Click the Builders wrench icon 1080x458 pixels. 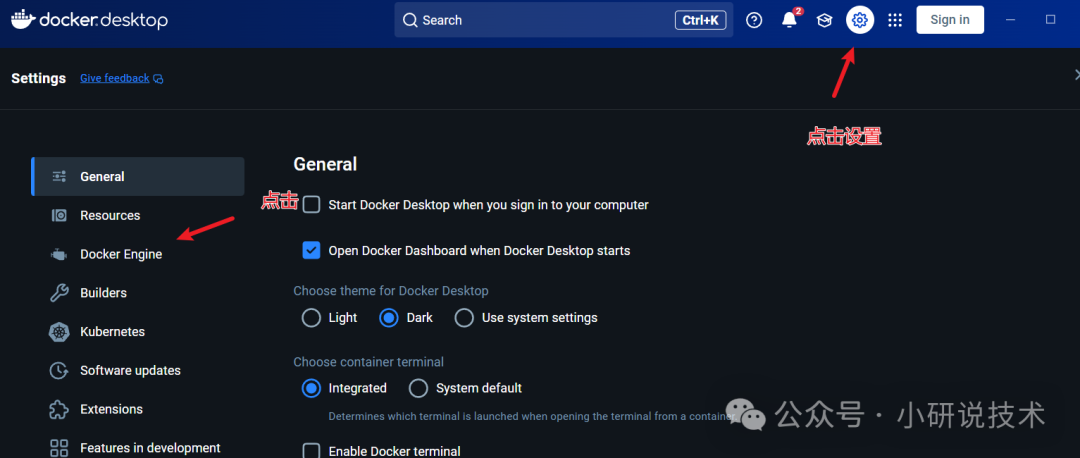(x=59, y=293)
